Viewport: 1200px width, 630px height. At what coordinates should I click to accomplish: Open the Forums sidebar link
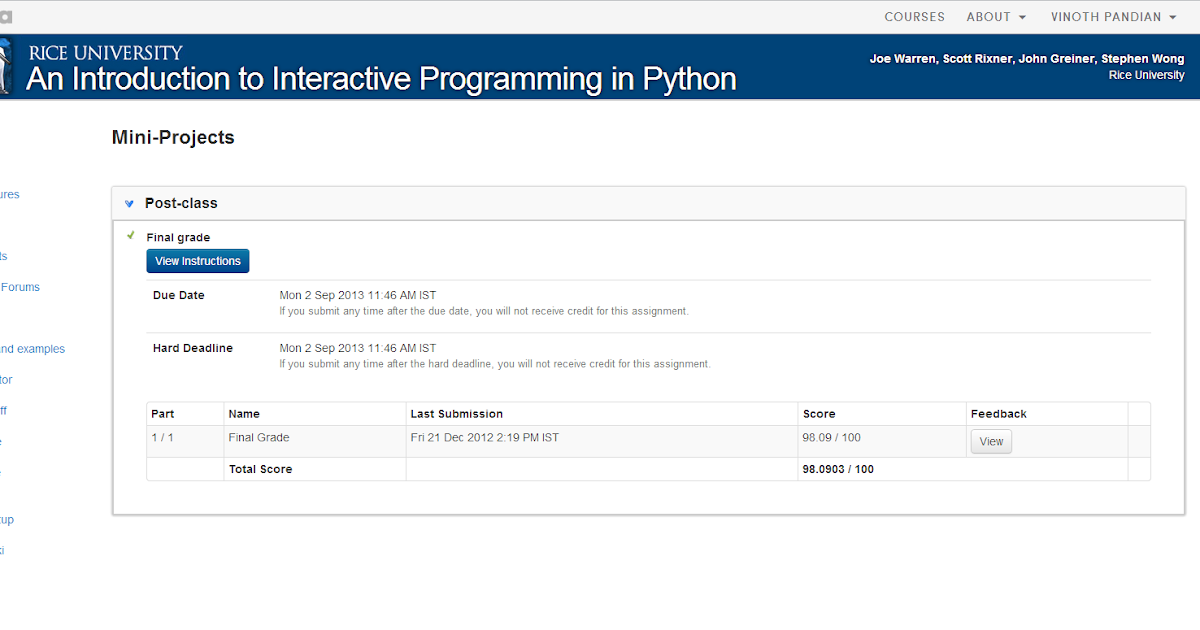click(20, 287)
